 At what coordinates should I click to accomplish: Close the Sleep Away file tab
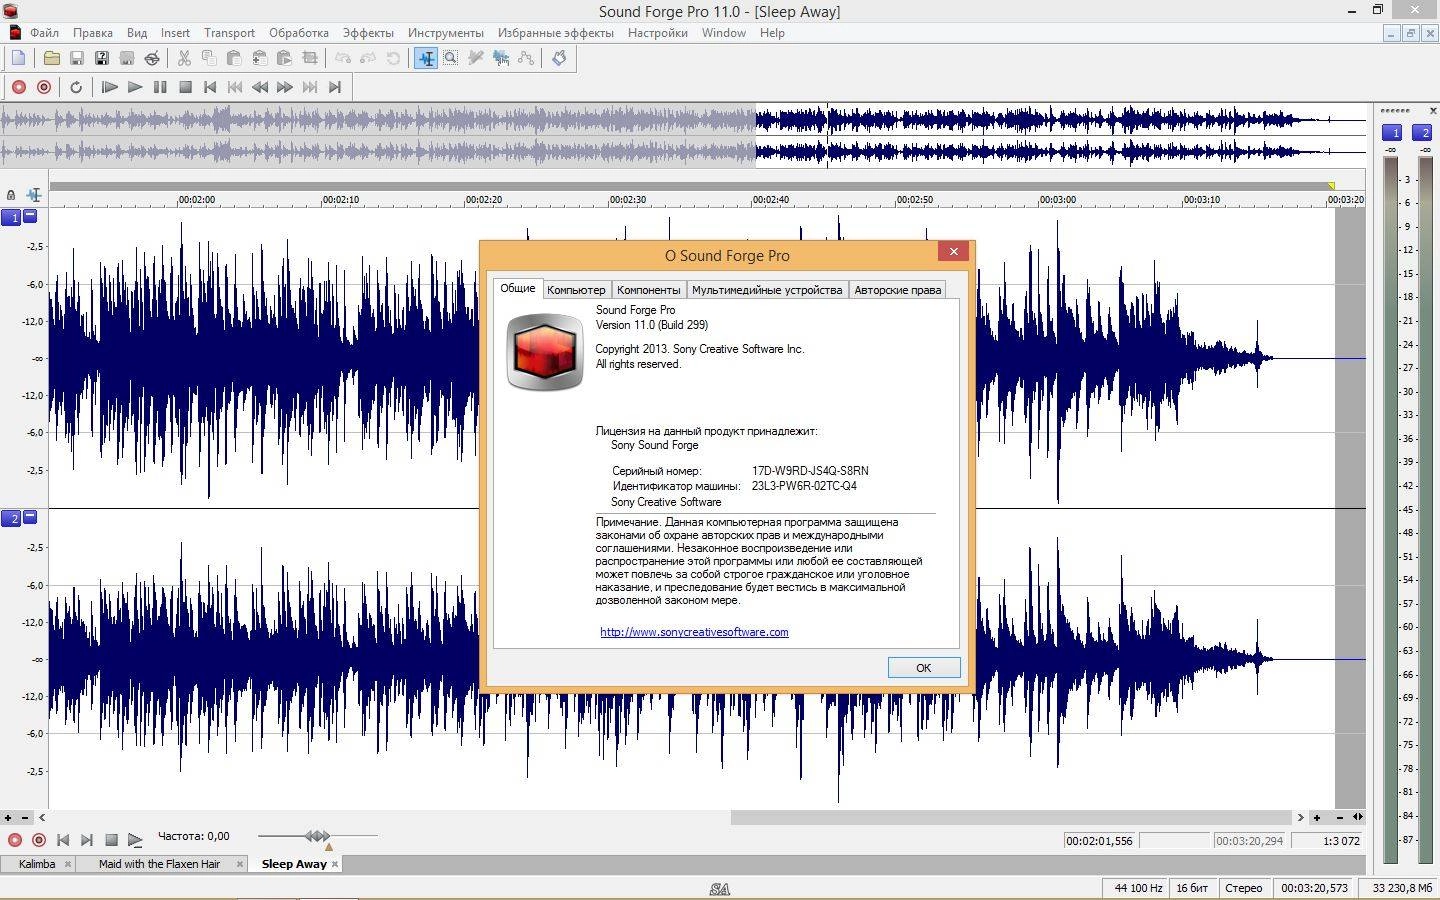pyautogui.click(x=334, y=864)
